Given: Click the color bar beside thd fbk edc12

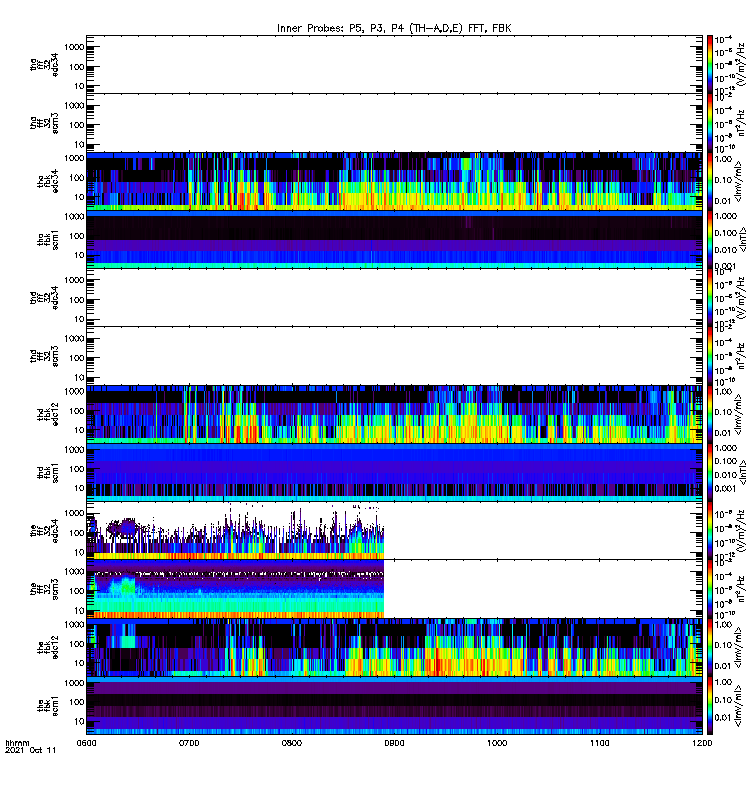Looking at the screenshot, I should (x=710, y=414).
